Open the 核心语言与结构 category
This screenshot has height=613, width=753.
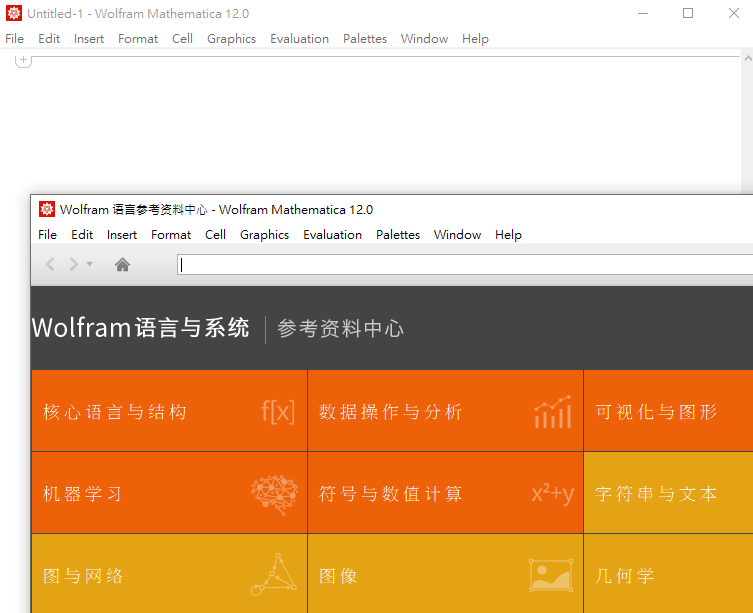click(169, 411)
